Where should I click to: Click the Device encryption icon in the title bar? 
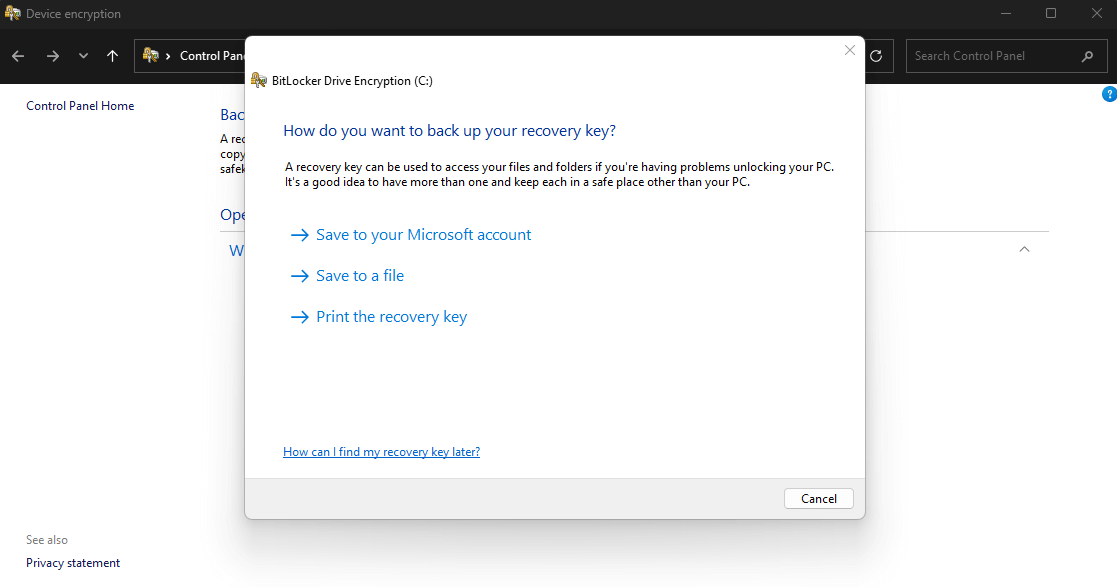tap(13, 13)
